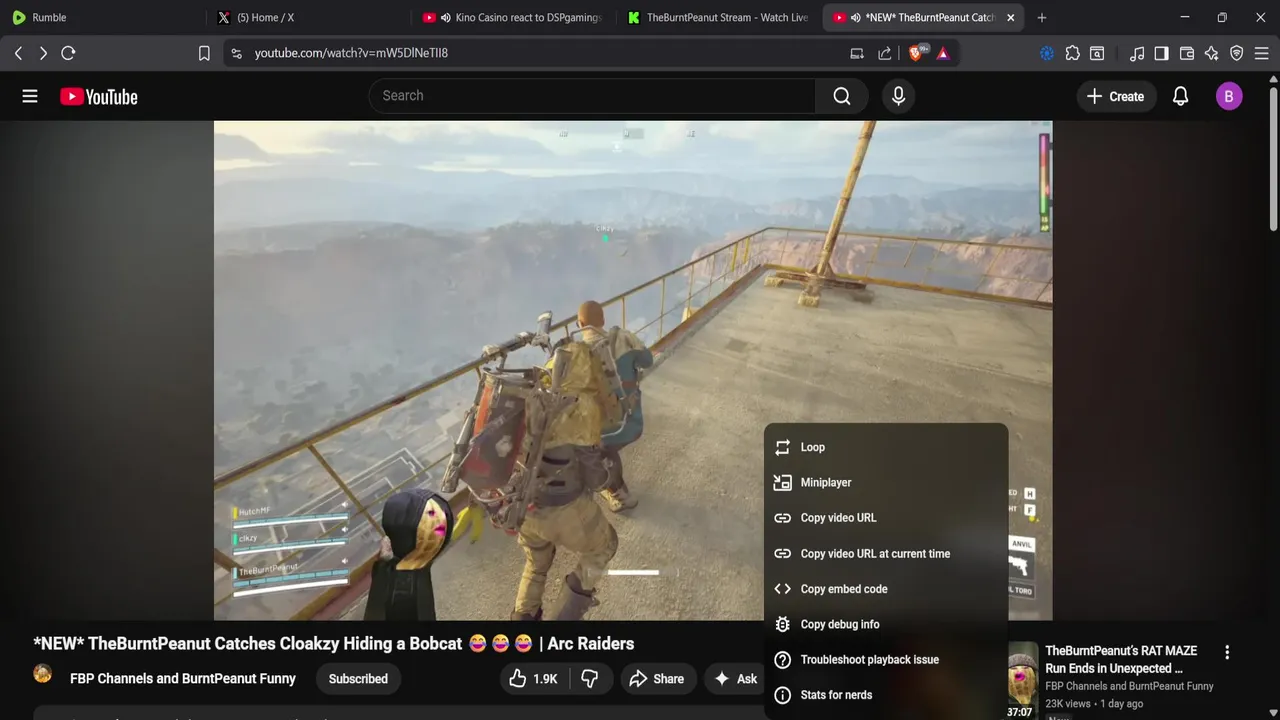Switch to the Kino Casino react tab
Image resolution: width=1280 pixels, height=720 pixels.
click(x=513, y=17)
